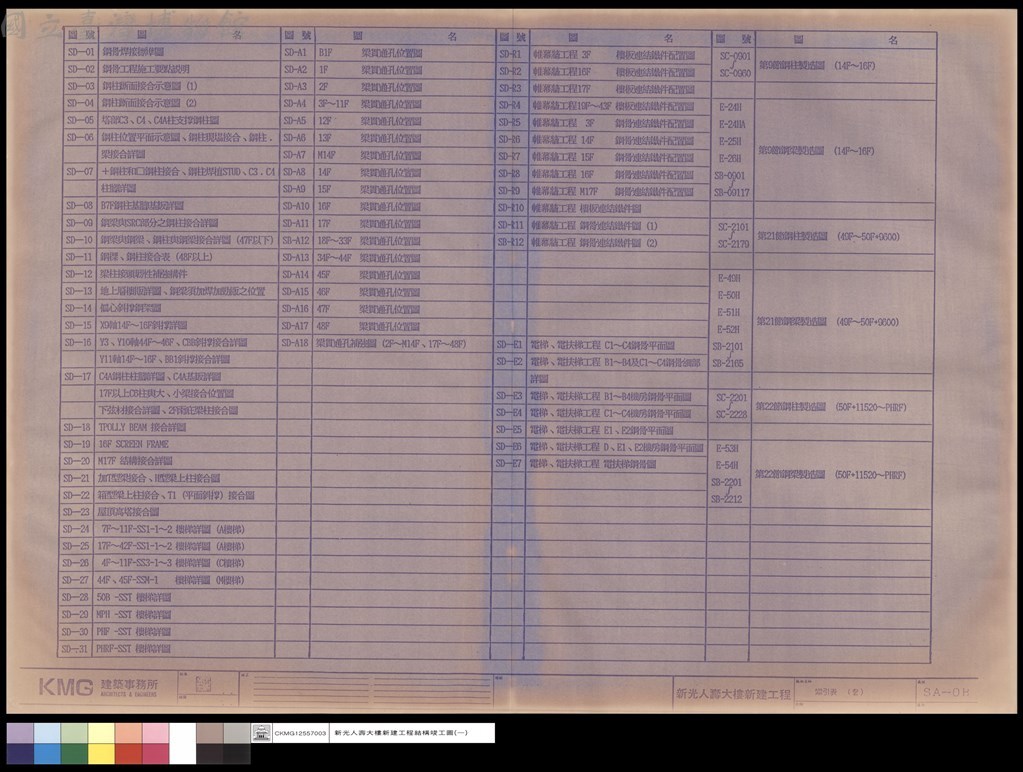This screenshot has height=772, width=1023.
Task: Select the SD-A7 drawing number cell
Action: [x=295, y=155]
